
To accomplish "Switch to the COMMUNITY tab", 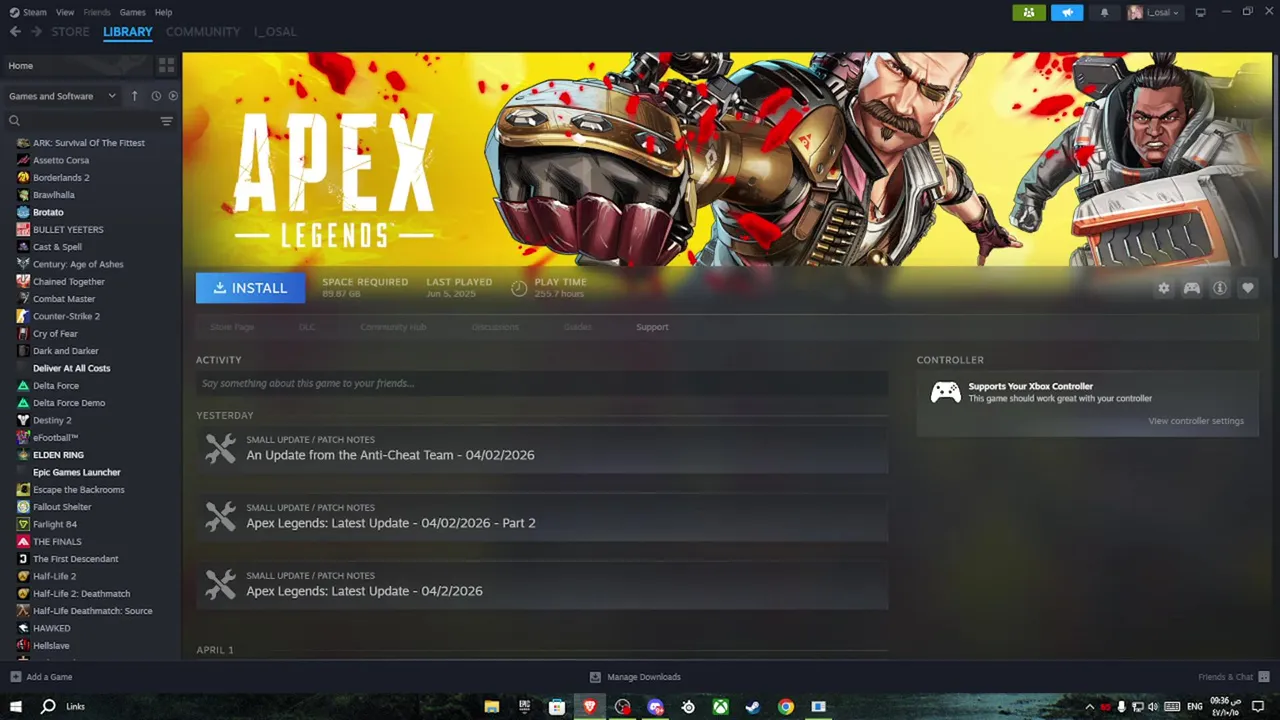I will point(203,32).
